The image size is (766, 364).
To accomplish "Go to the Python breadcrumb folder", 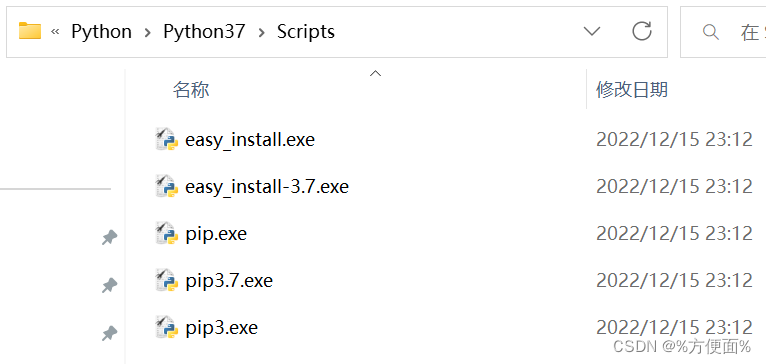I will coord(102,32).
